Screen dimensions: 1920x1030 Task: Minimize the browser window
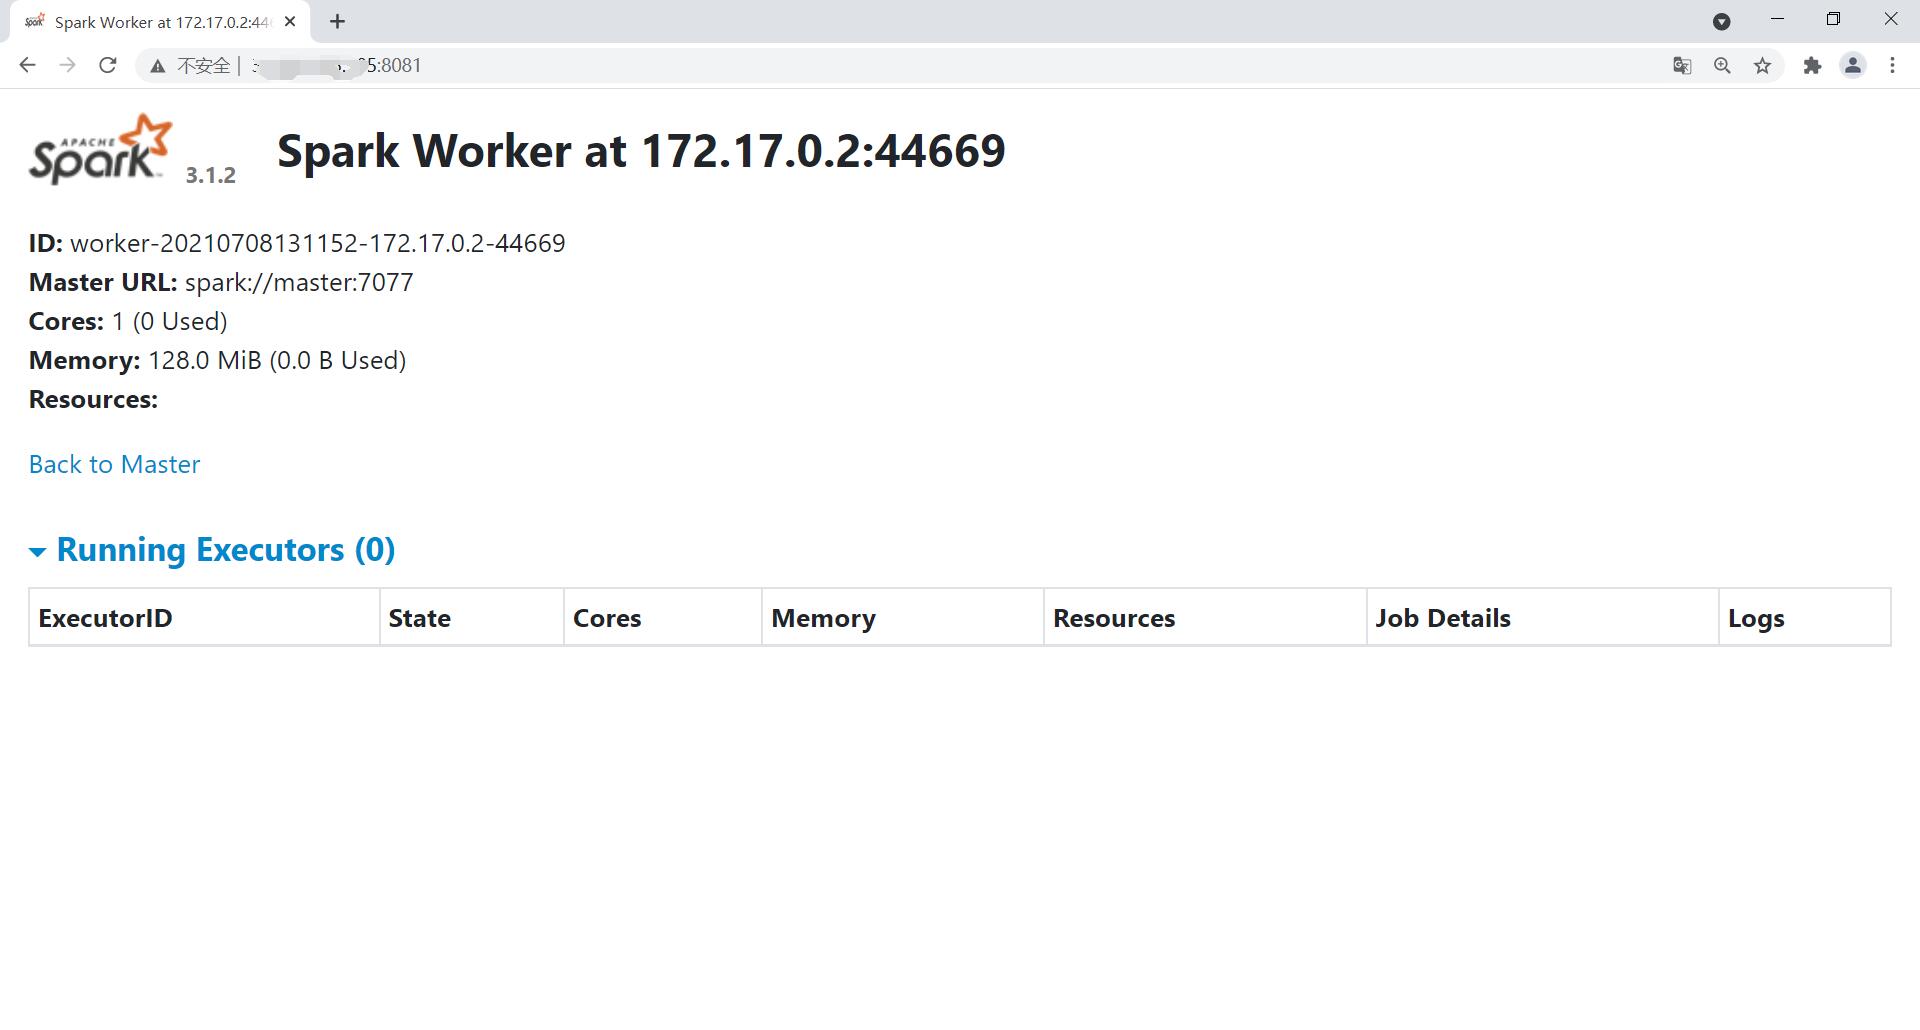point(1777,20)
